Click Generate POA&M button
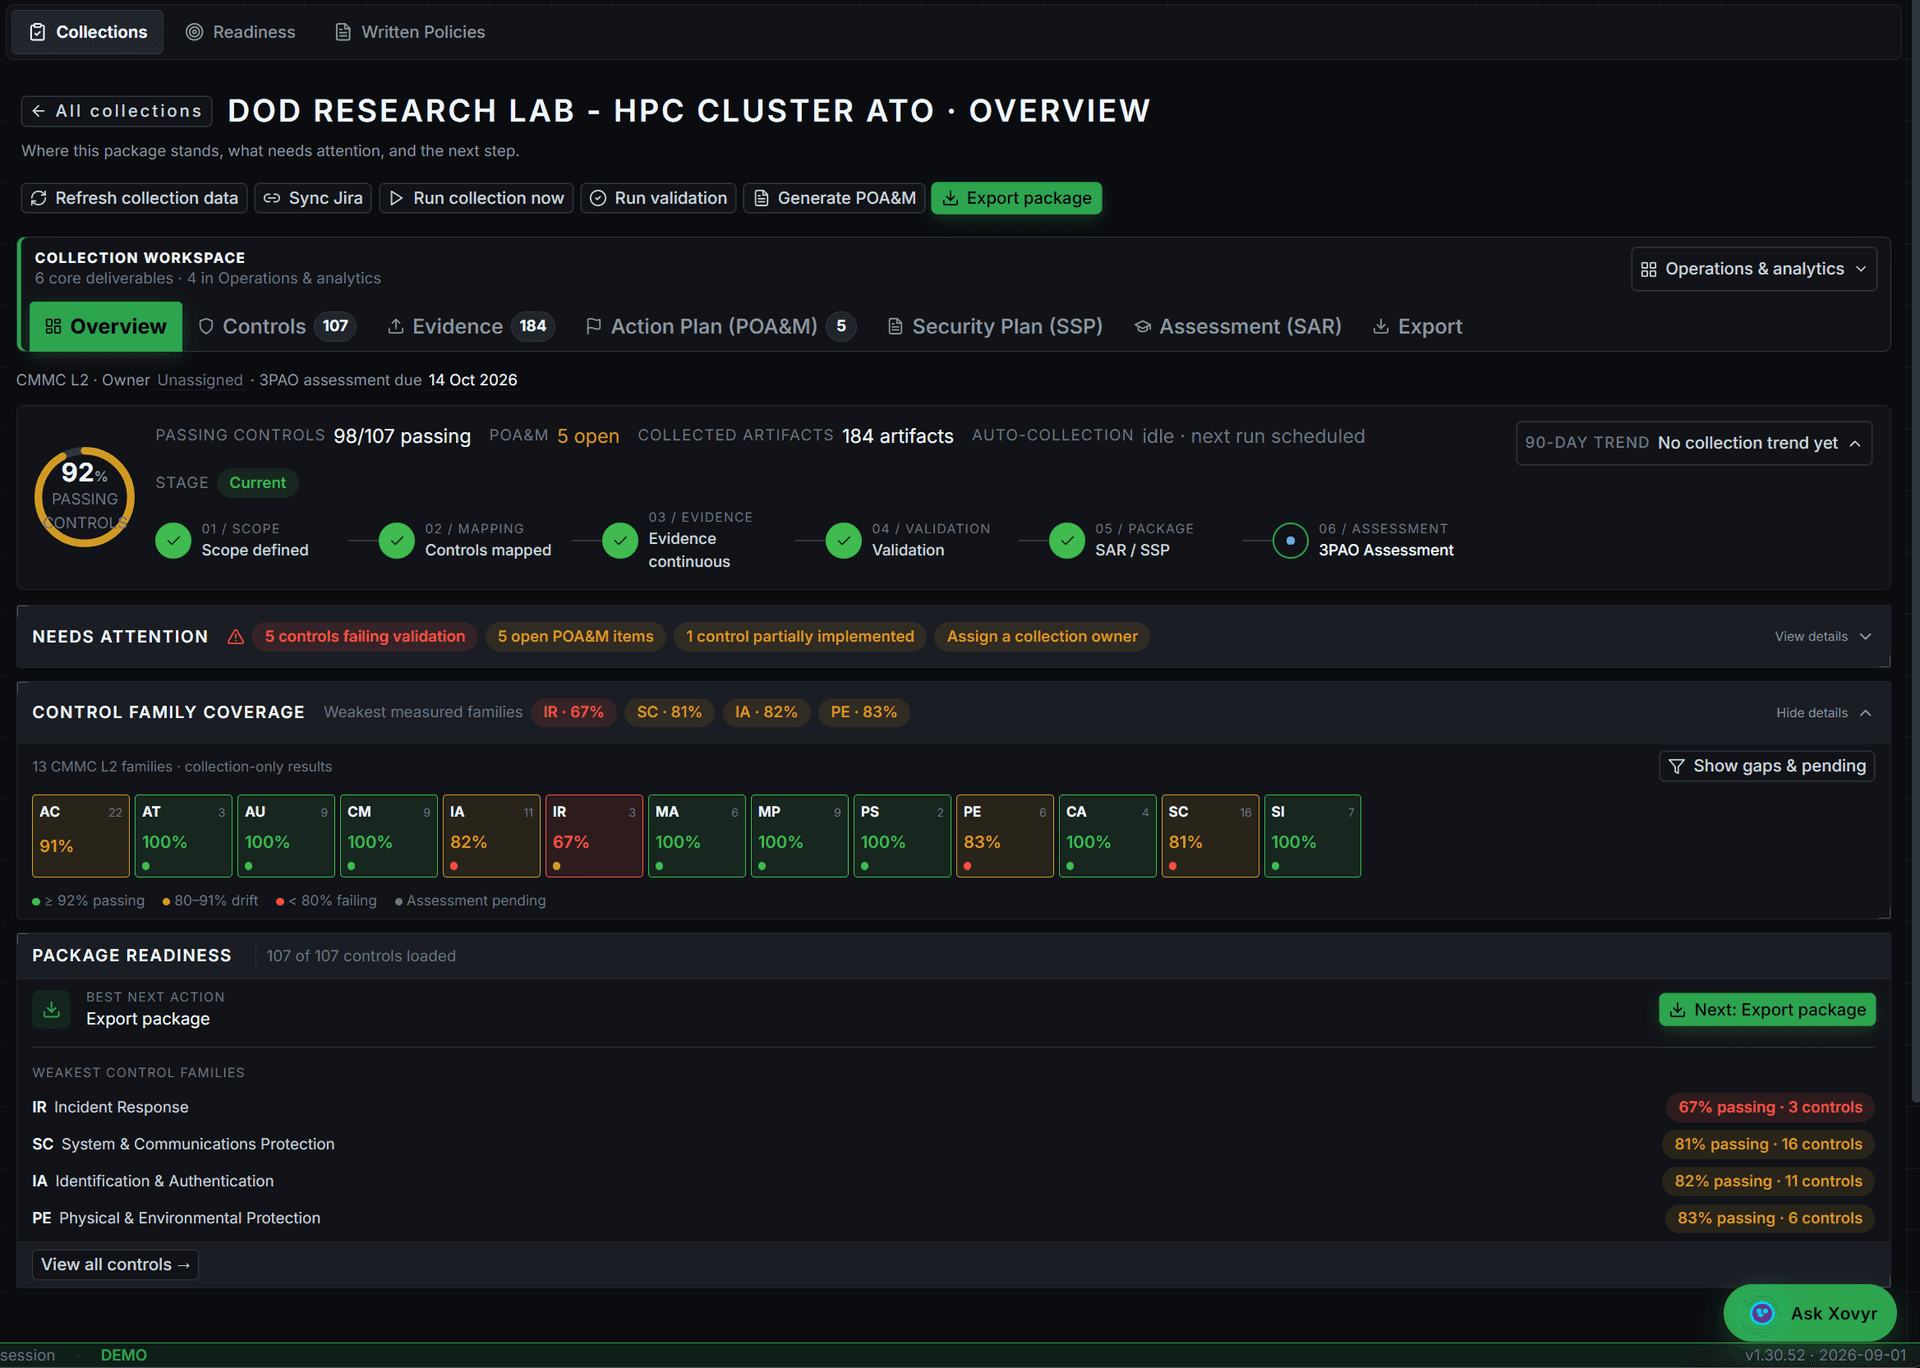The width and height of the screenshot is (1920, 1368). [834, 198]
